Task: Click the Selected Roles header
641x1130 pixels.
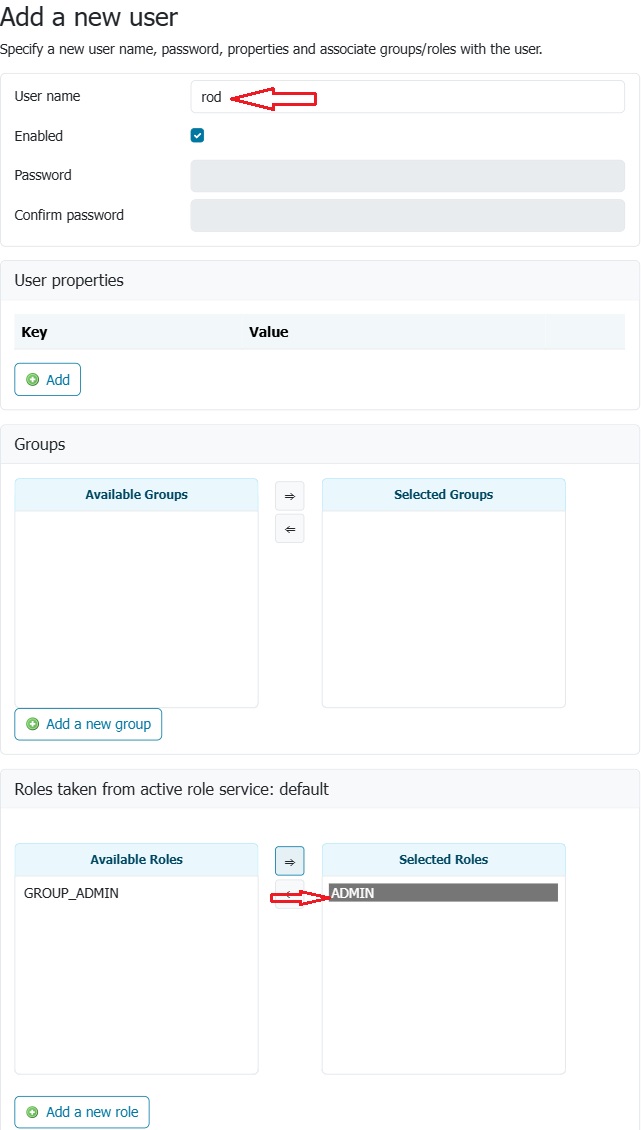Action: 443,860
